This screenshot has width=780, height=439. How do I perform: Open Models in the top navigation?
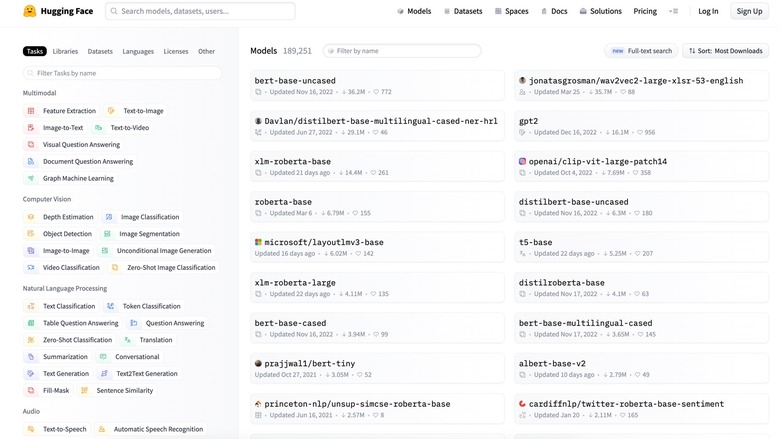coord(414,11)
